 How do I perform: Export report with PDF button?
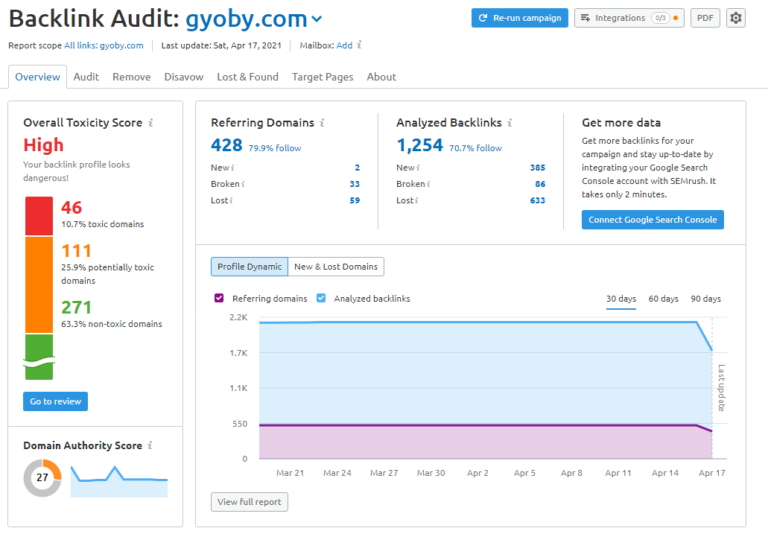click(x=705, y=18)
